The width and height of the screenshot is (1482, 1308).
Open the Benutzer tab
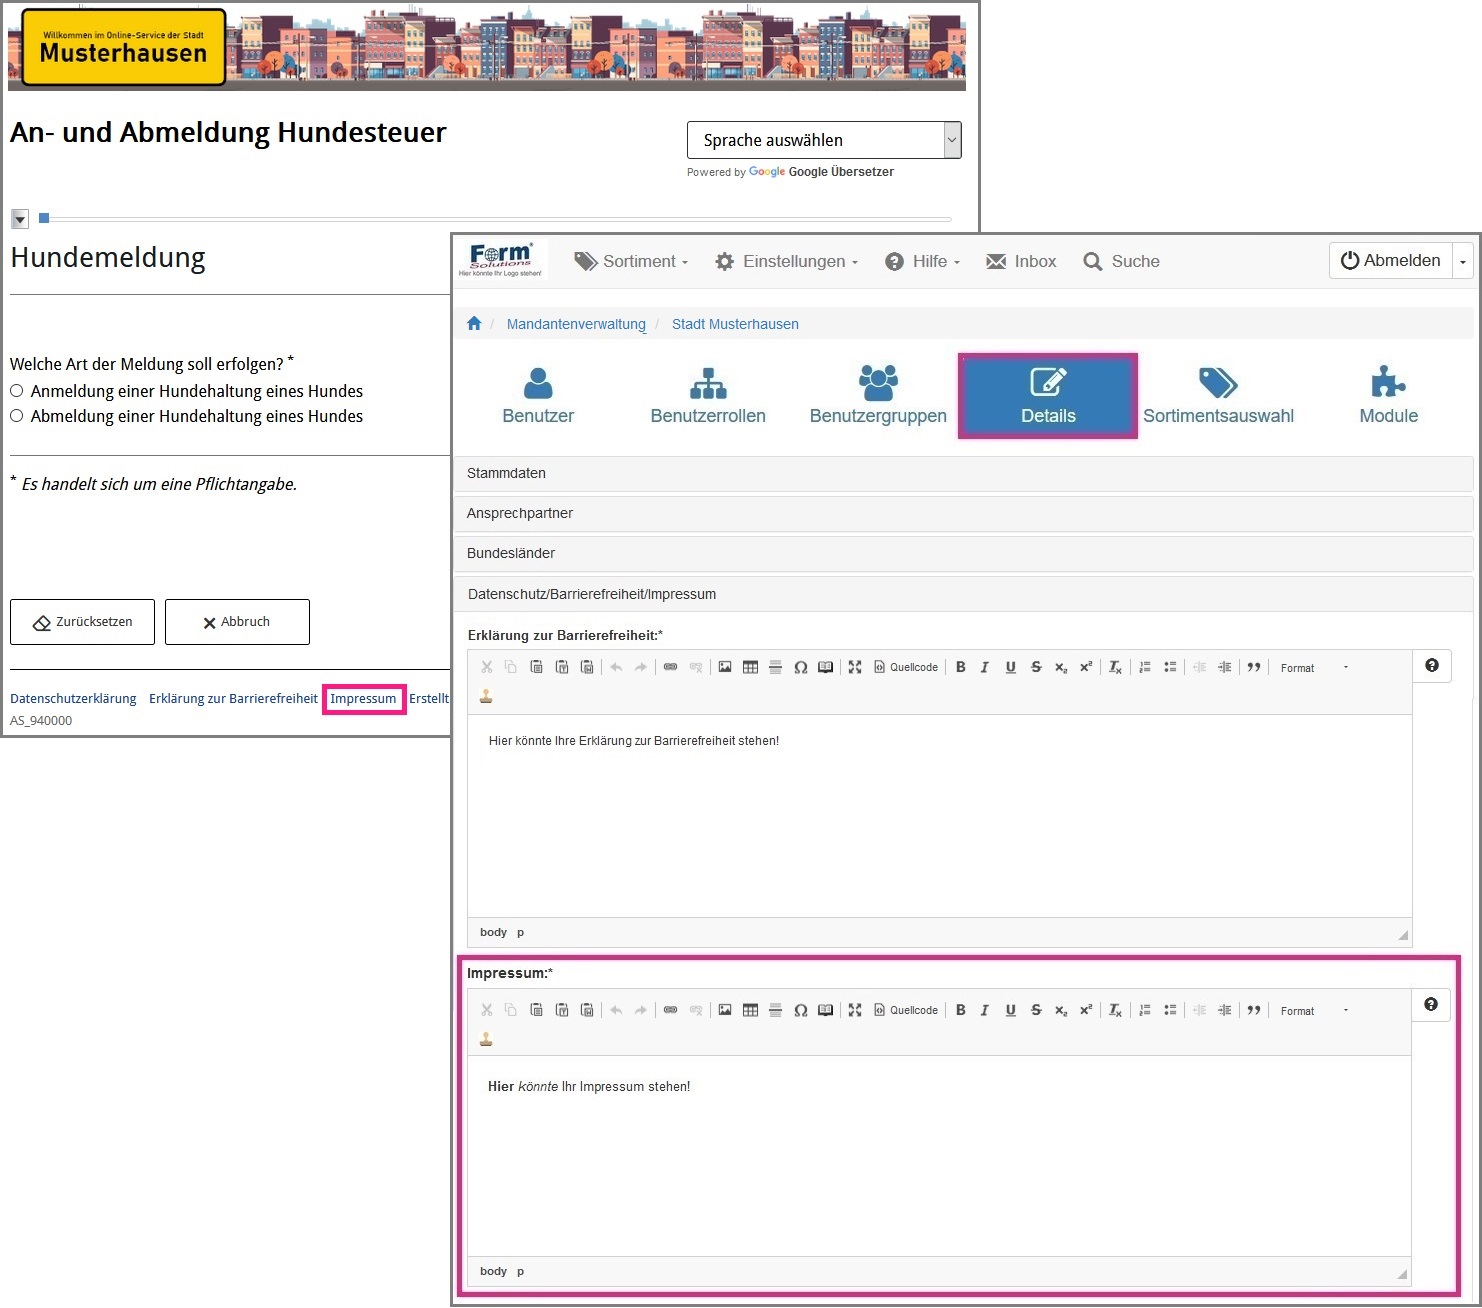click(x=538, y=396)
